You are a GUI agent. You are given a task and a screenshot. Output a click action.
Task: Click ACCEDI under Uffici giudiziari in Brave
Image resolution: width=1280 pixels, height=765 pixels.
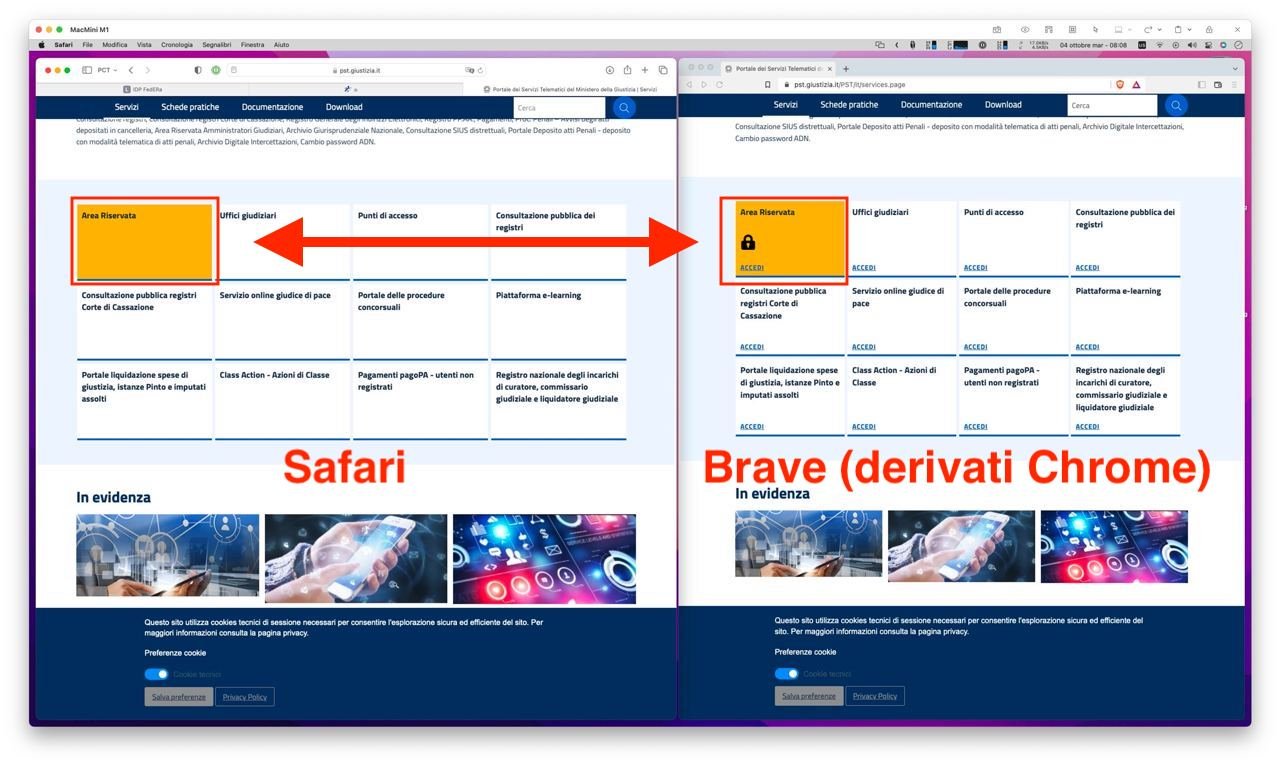click(x=864, y=268)
